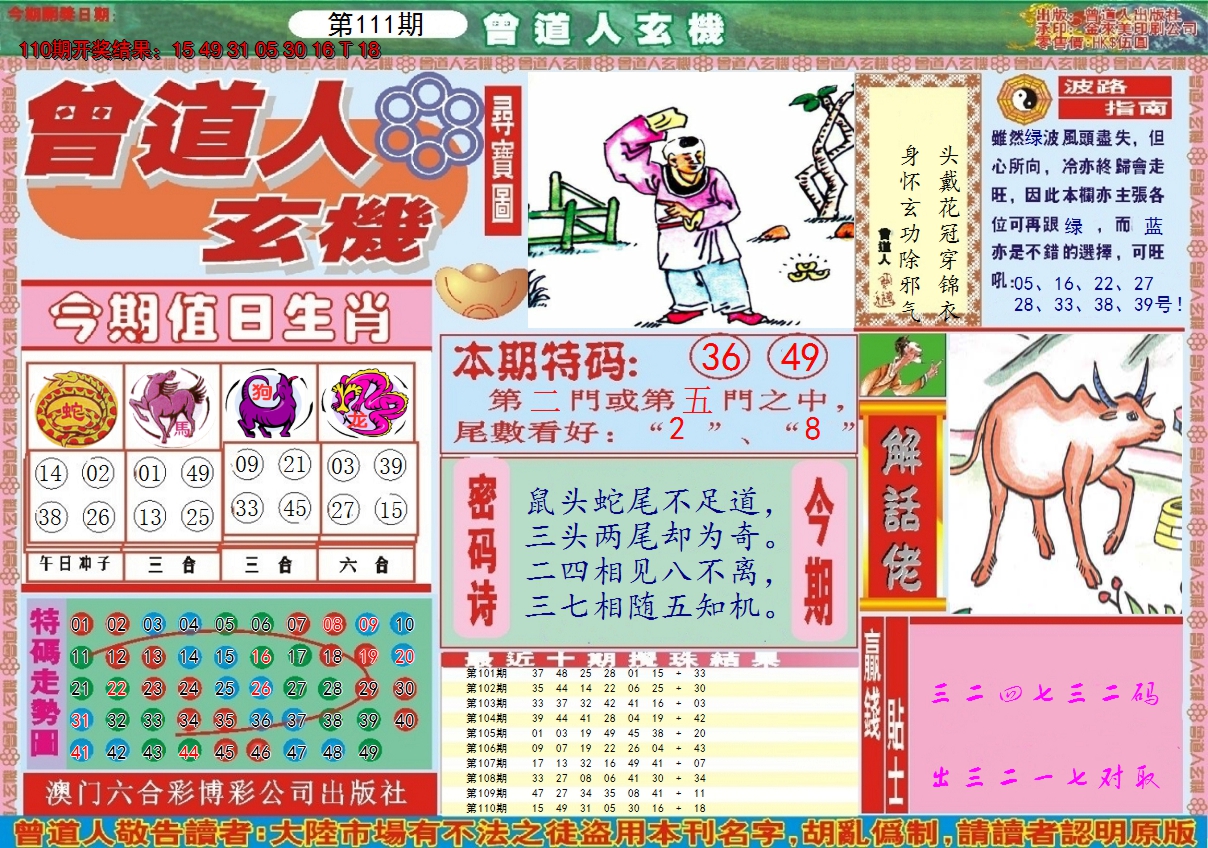
Task: Select the red circled 36 special number
Action: (721, 358)
